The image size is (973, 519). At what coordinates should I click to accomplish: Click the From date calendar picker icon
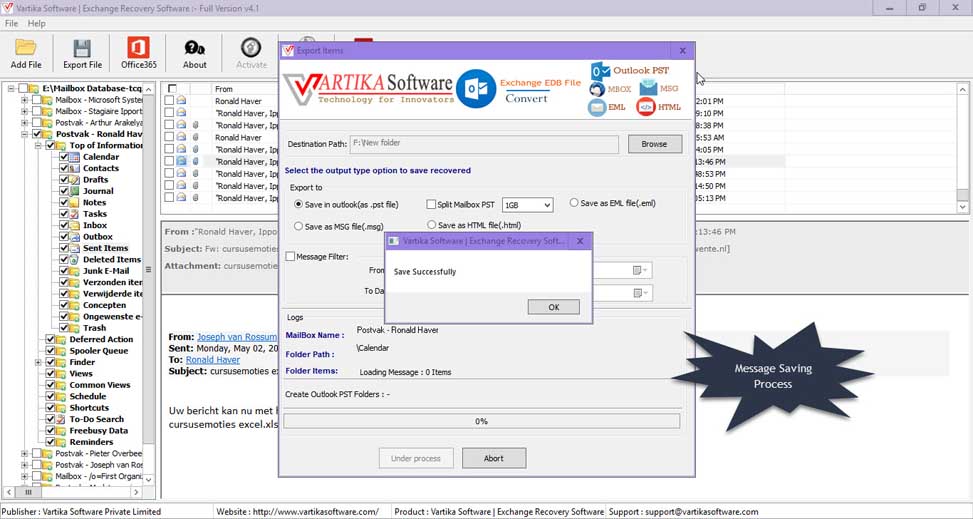[x=639, y=270]
